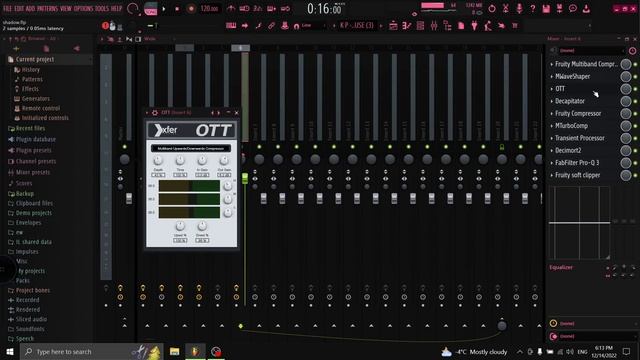Save project with the floppy disk icon
The width and height of the screenshot is (640, 360).
(546, 8)
